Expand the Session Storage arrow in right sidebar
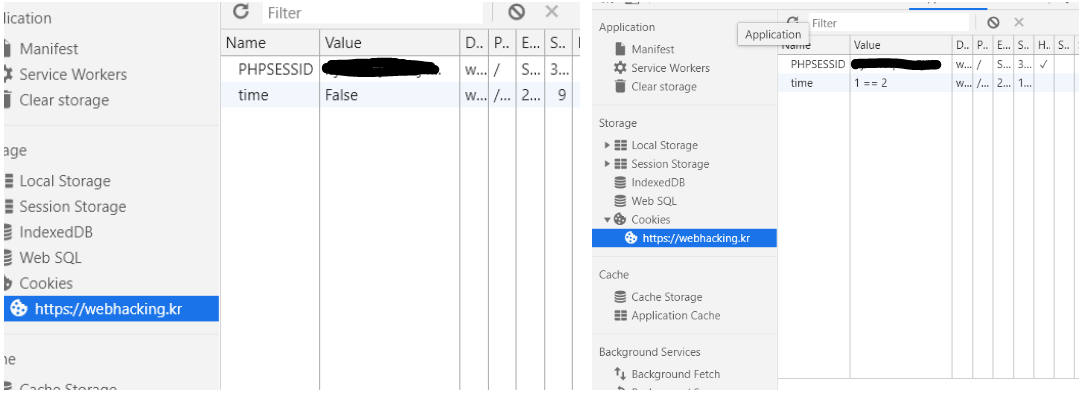1088x398 pixels. click(607, 164)
